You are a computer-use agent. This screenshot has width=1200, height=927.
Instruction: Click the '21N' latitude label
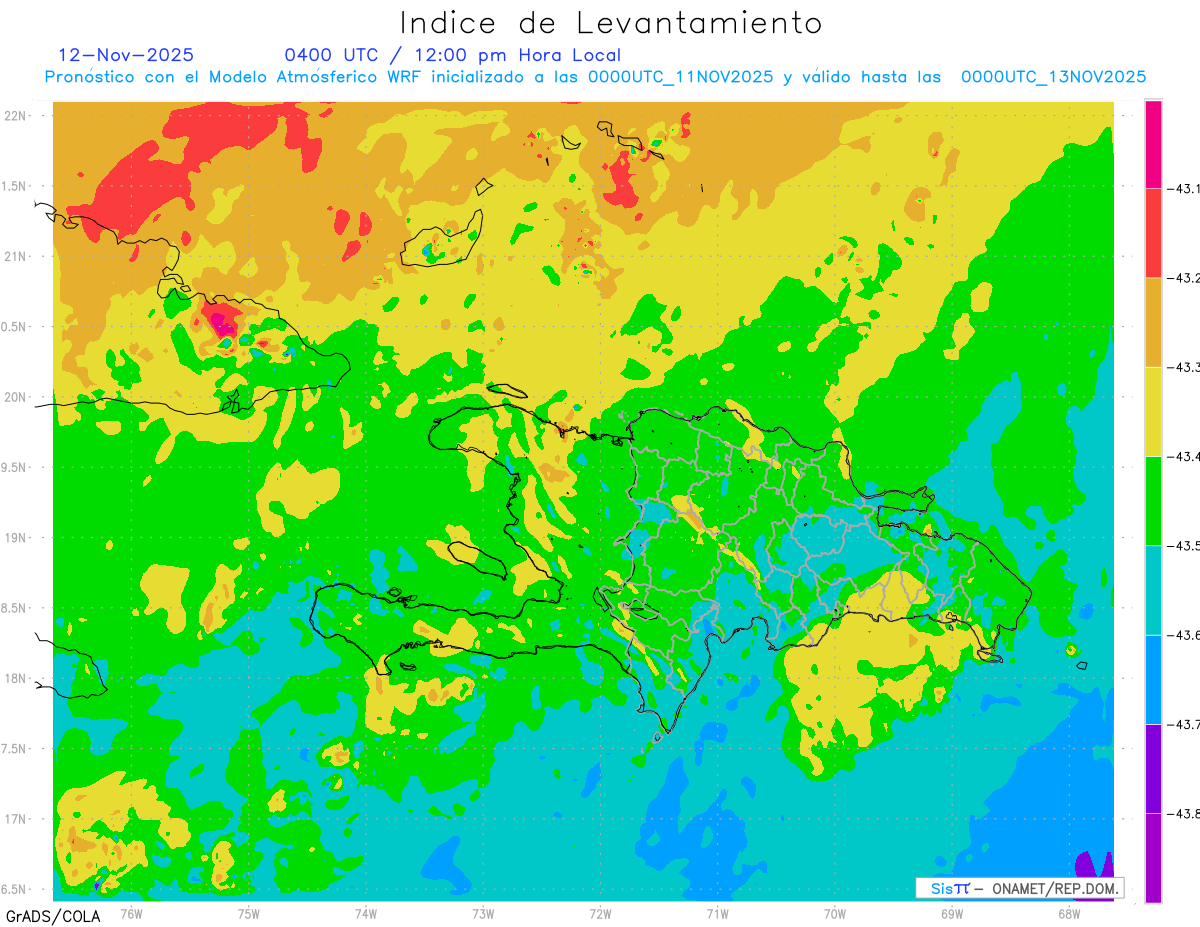(x=17, y=256)
